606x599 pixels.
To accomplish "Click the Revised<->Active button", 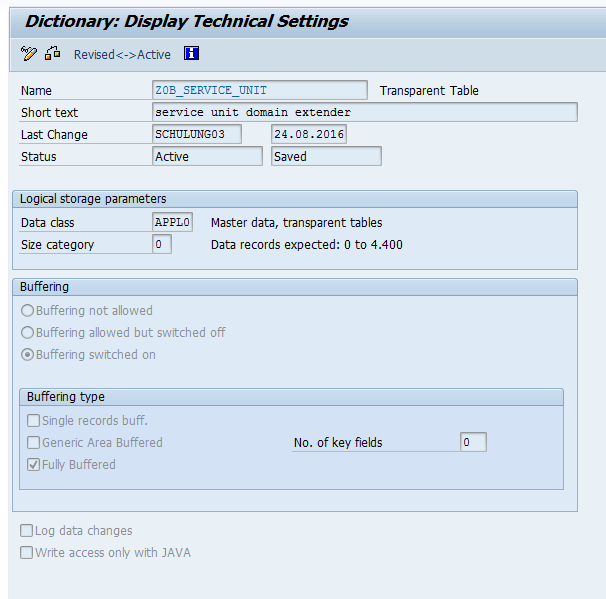I will [x=122, y=55].
